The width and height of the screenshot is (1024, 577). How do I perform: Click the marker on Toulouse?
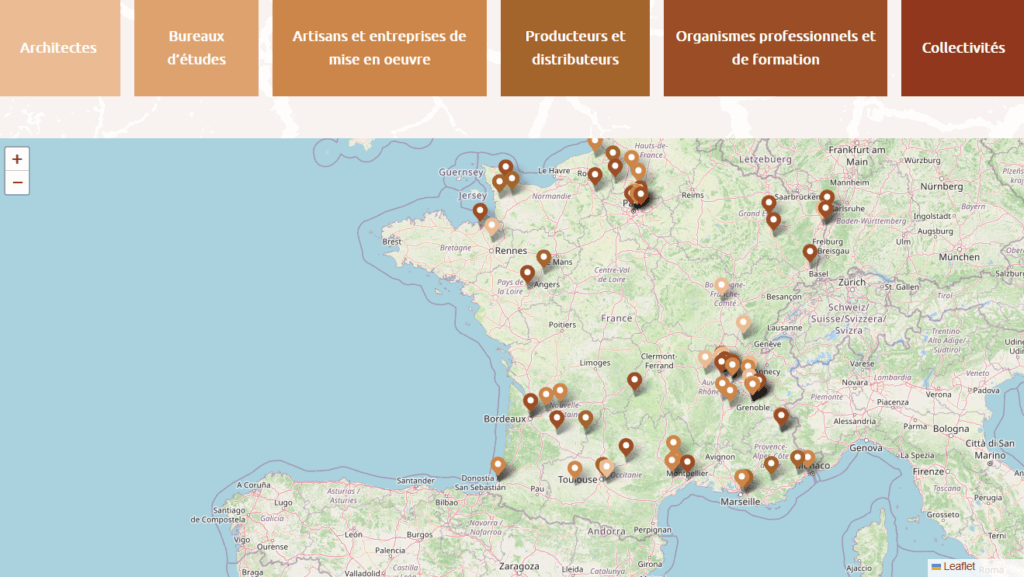click(575, 470)
